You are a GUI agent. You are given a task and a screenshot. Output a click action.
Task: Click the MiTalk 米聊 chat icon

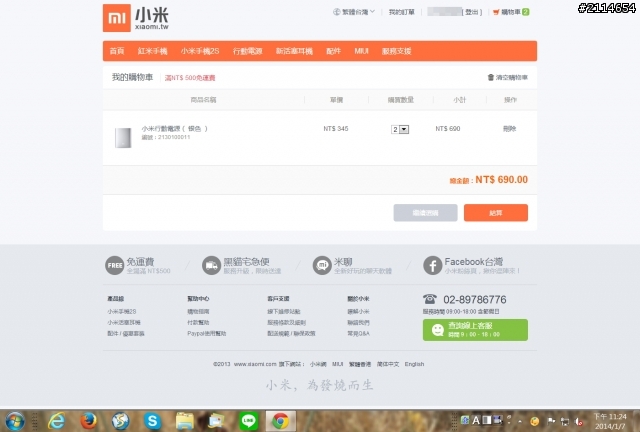322,265
